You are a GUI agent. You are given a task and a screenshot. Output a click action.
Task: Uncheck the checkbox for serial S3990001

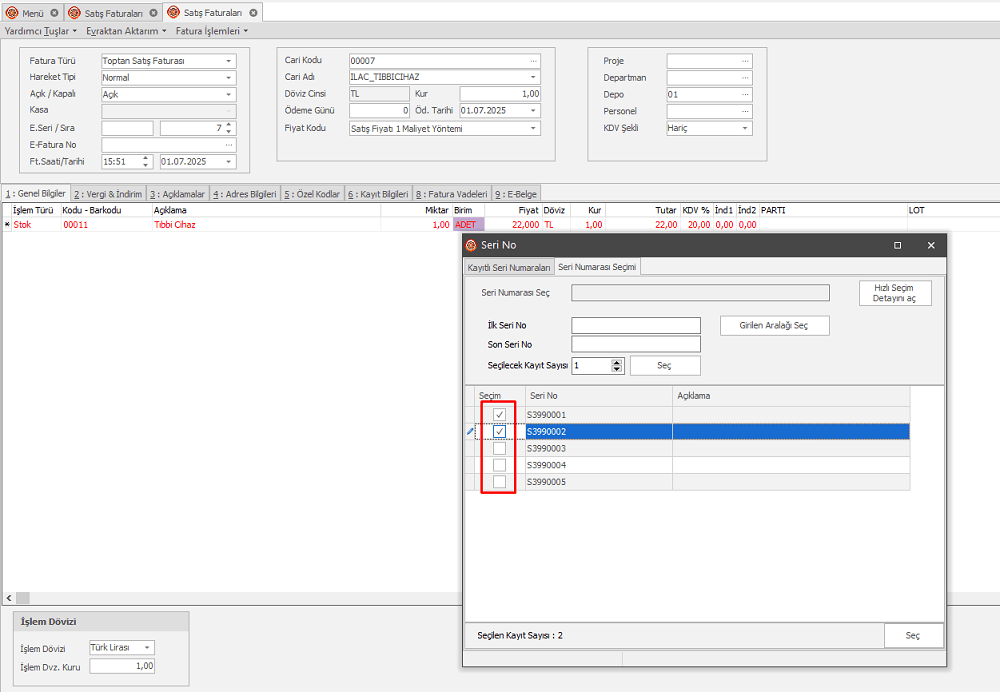tap(499, 415)
